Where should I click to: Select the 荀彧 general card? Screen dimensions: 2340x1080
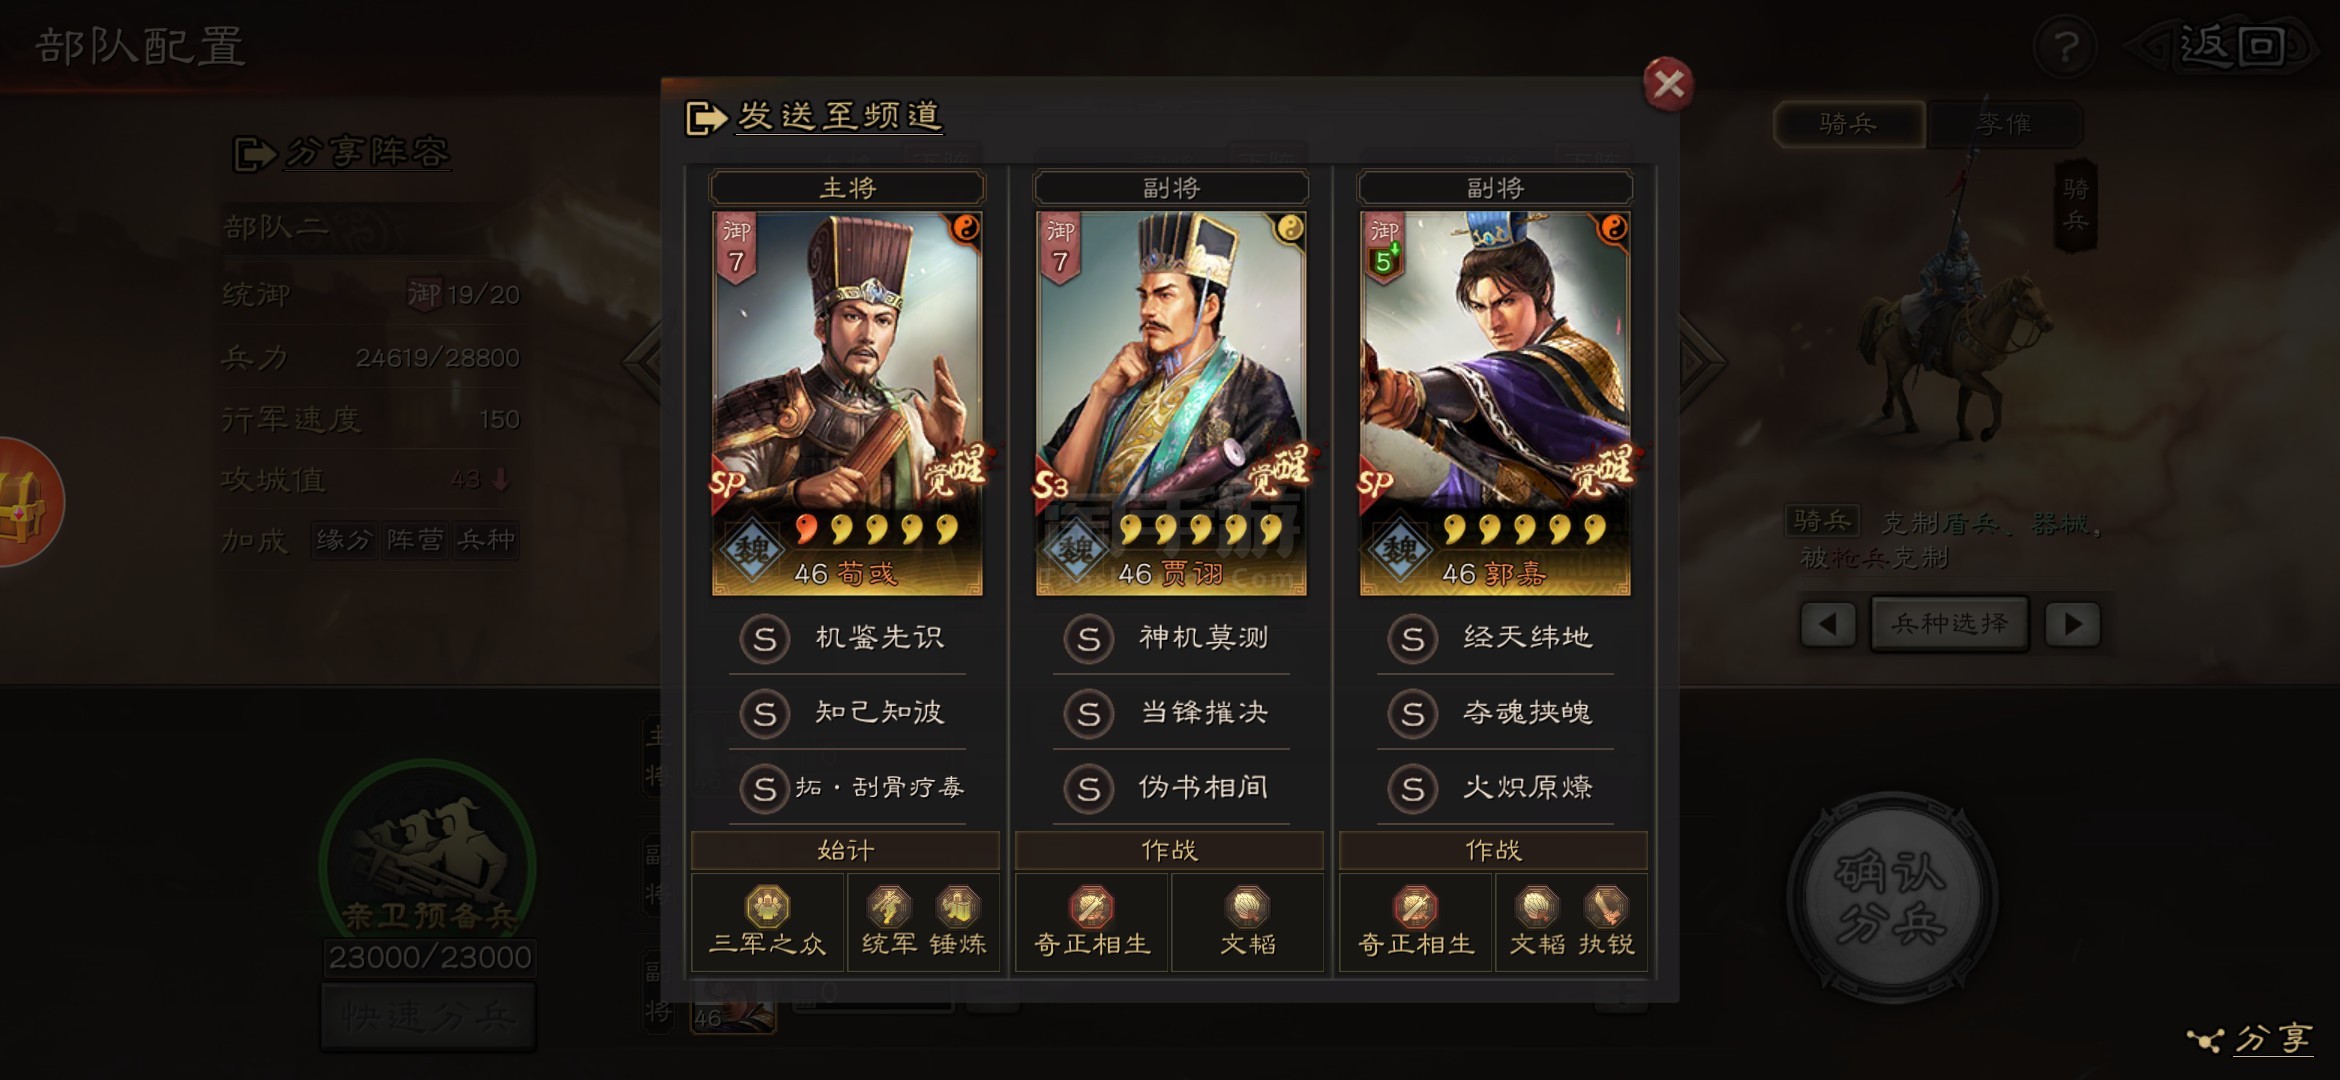pos(847,403)
